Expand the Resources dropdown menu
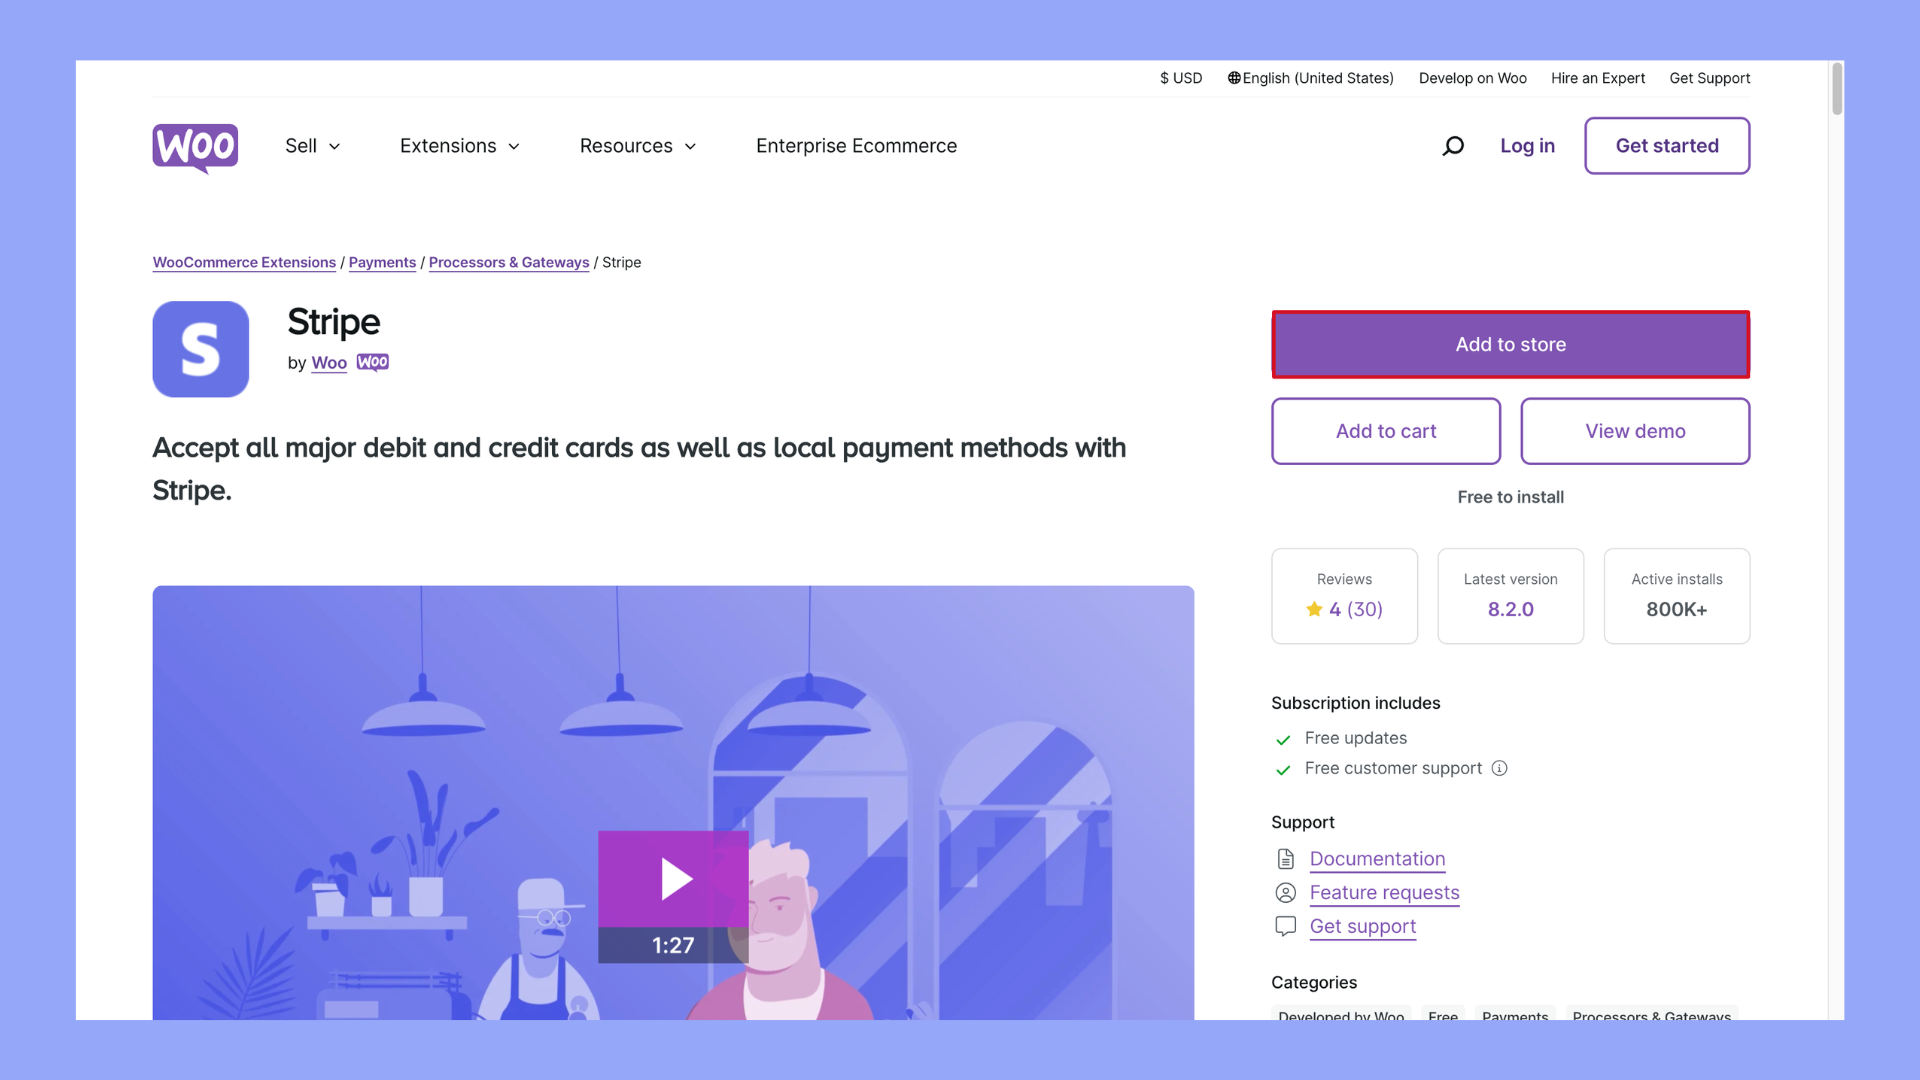 tap(637, 146)
